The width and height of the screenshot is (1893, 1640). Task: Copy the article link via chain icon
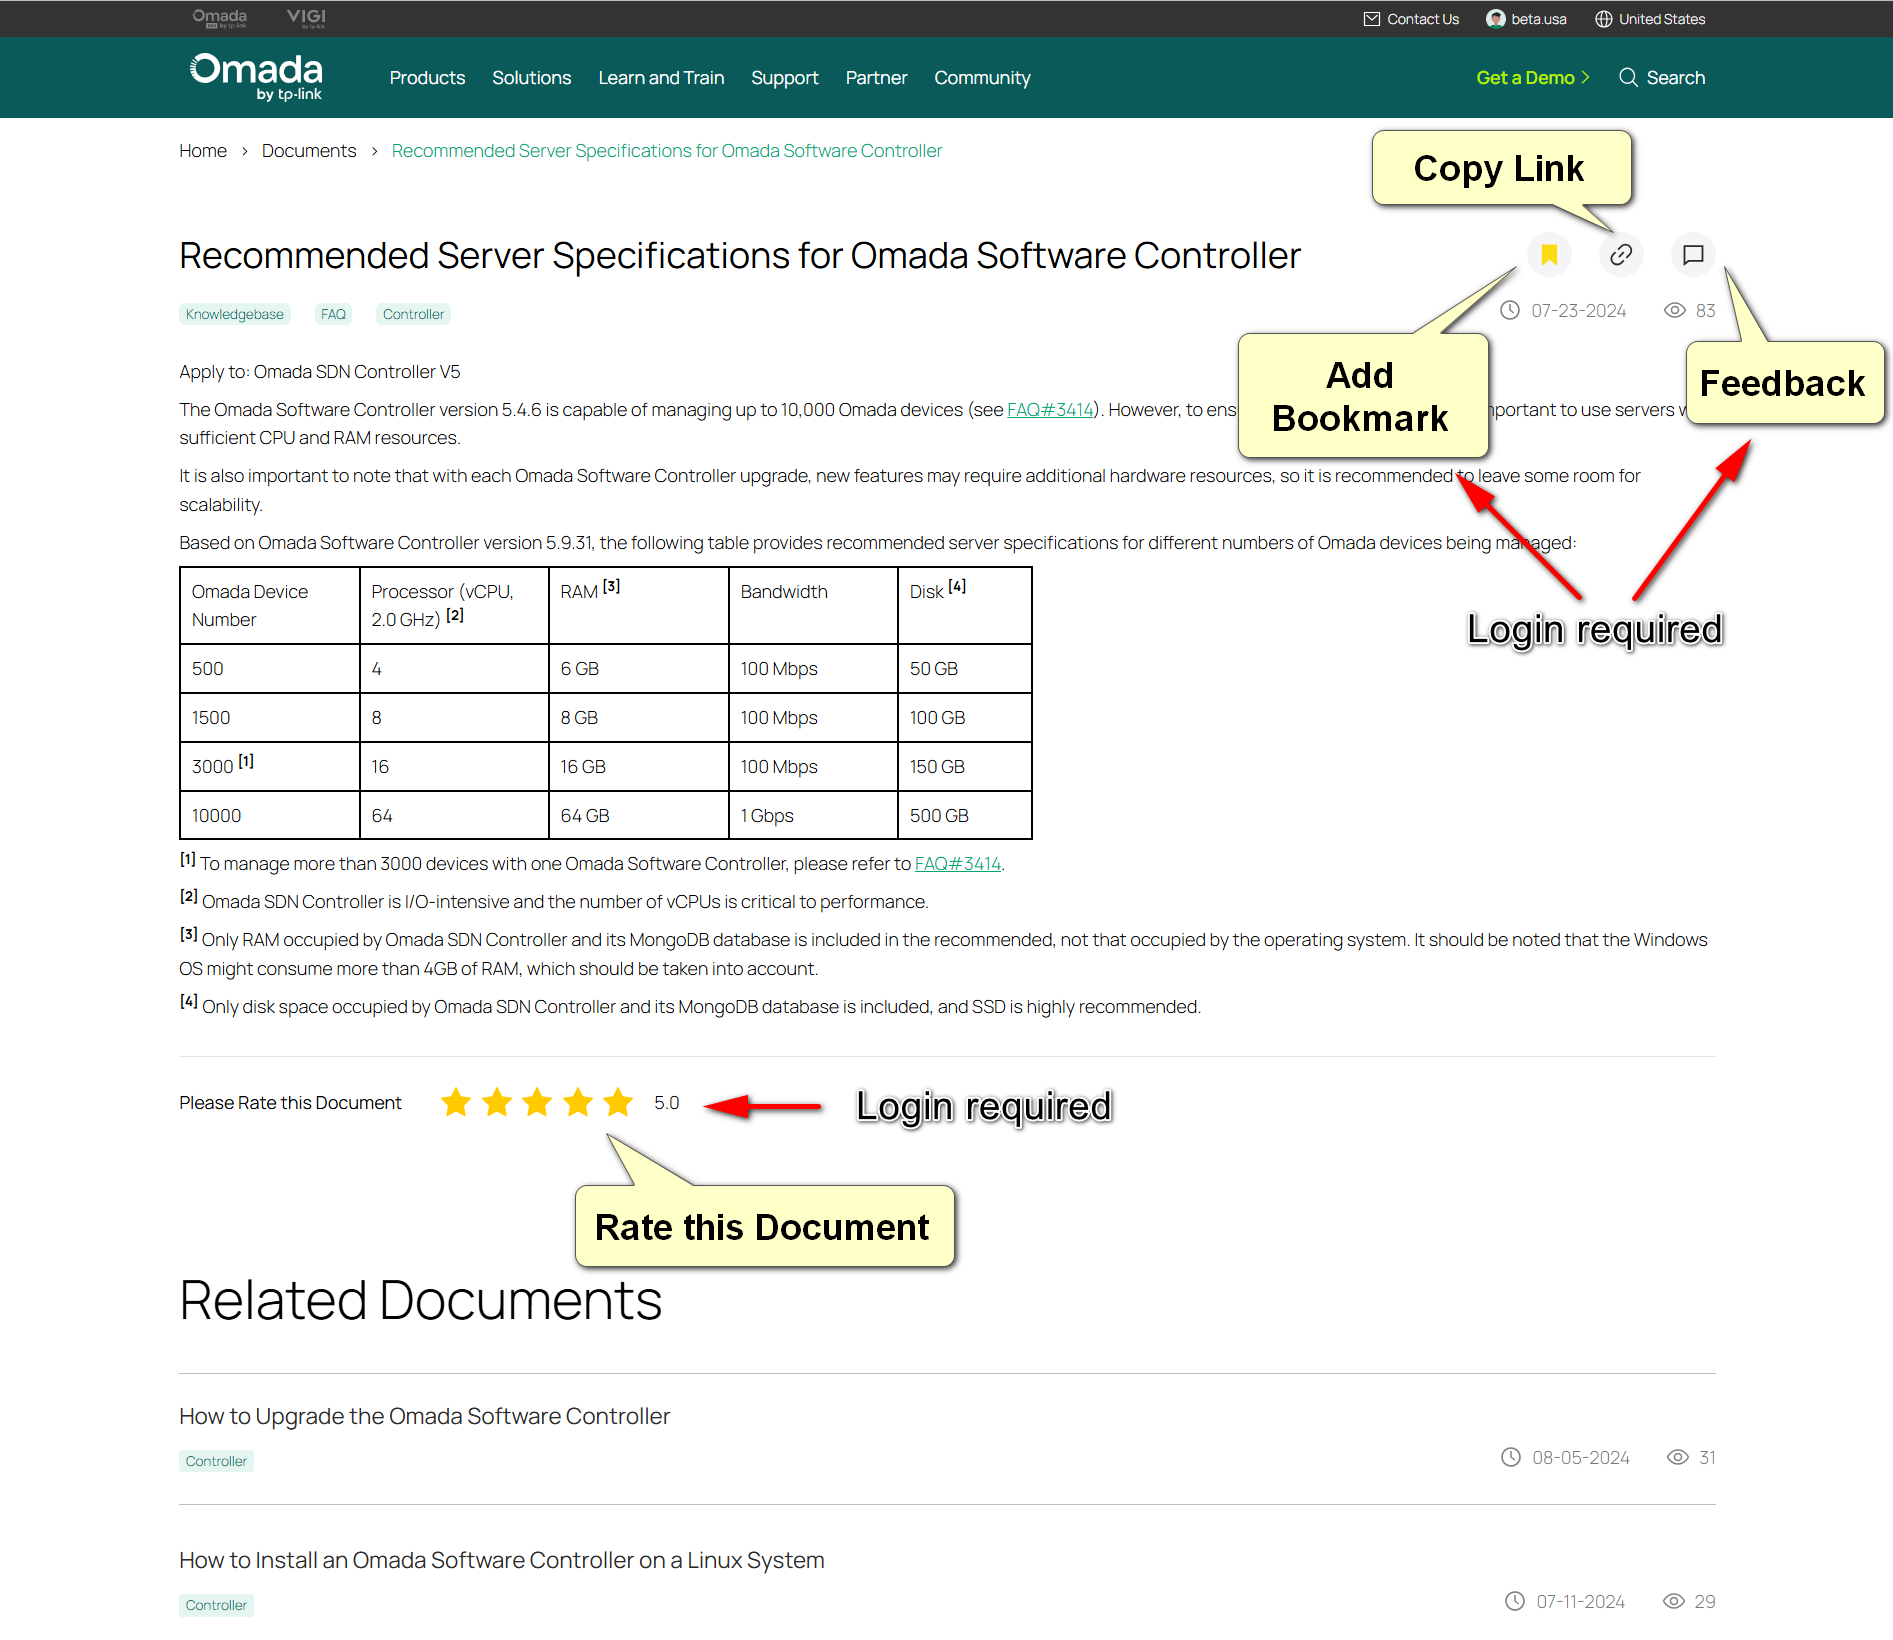[1621, 255]
